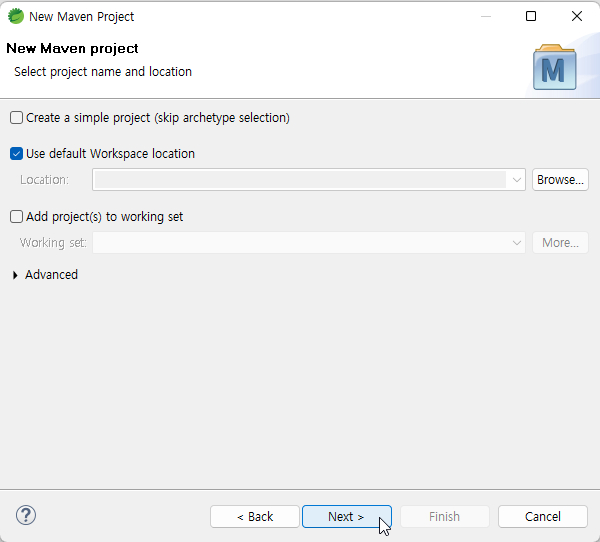Click inside the Location input field
This screenshot has width=600, height=542.
[300, 180]
